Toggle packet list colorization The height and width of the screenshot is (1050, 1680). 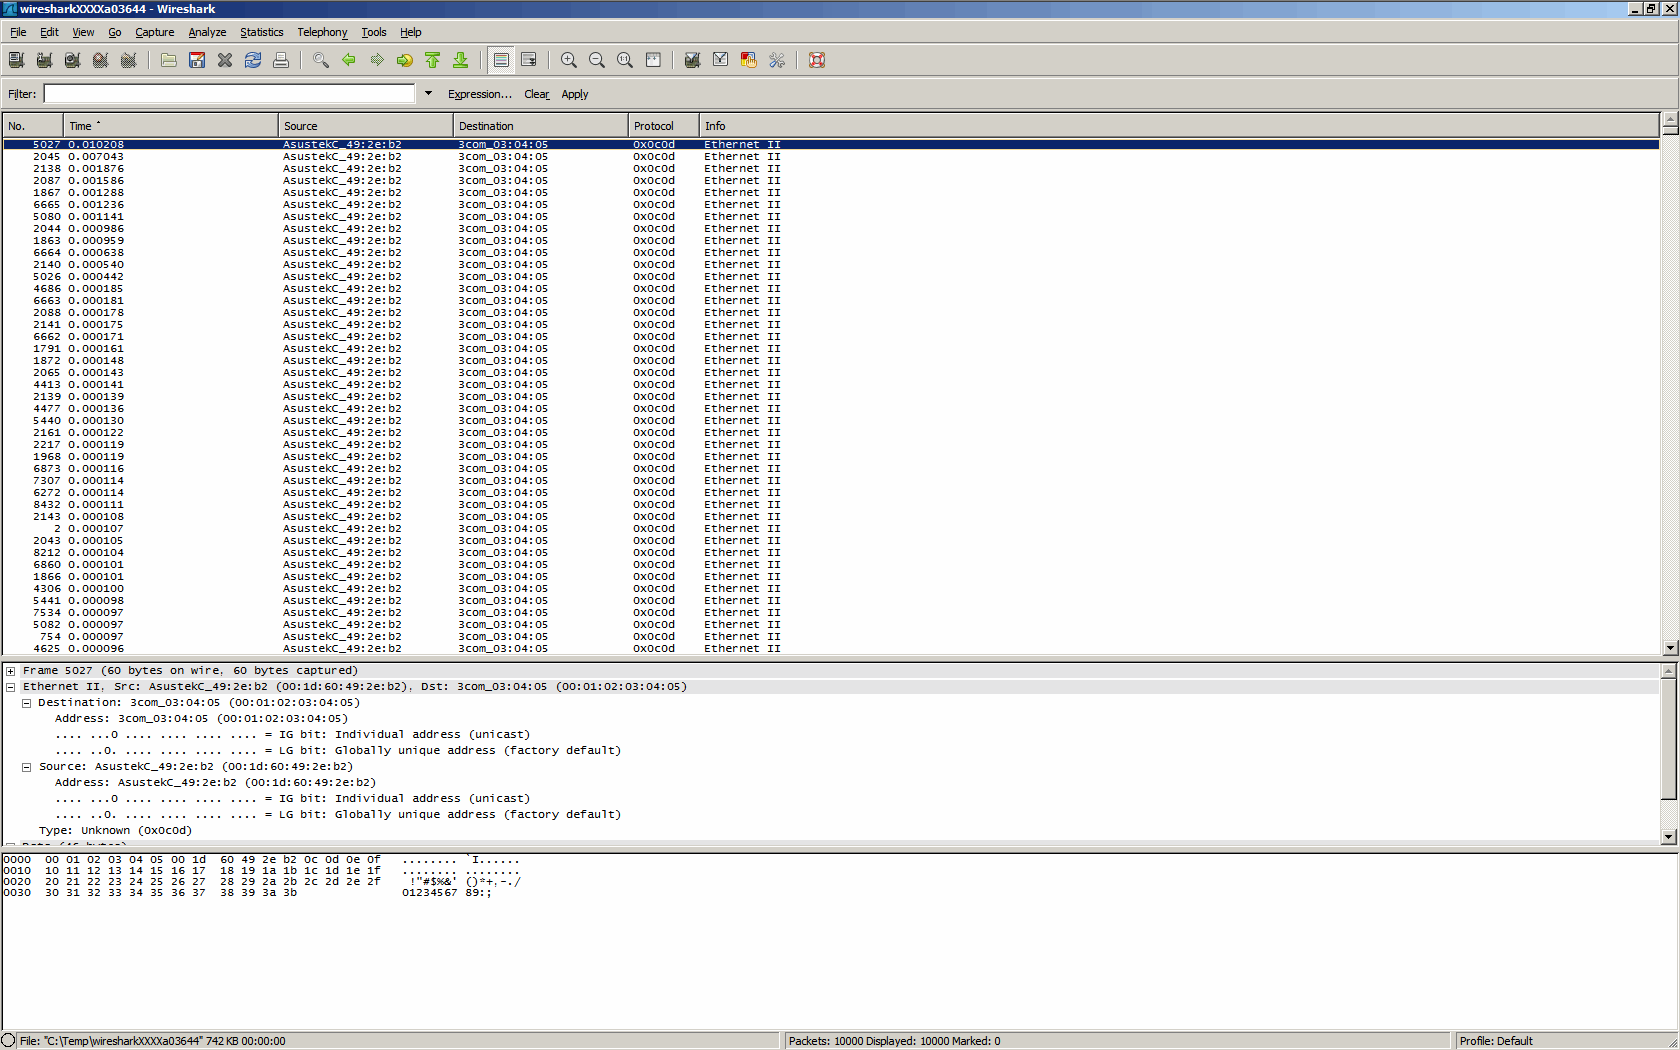point(501,60)
